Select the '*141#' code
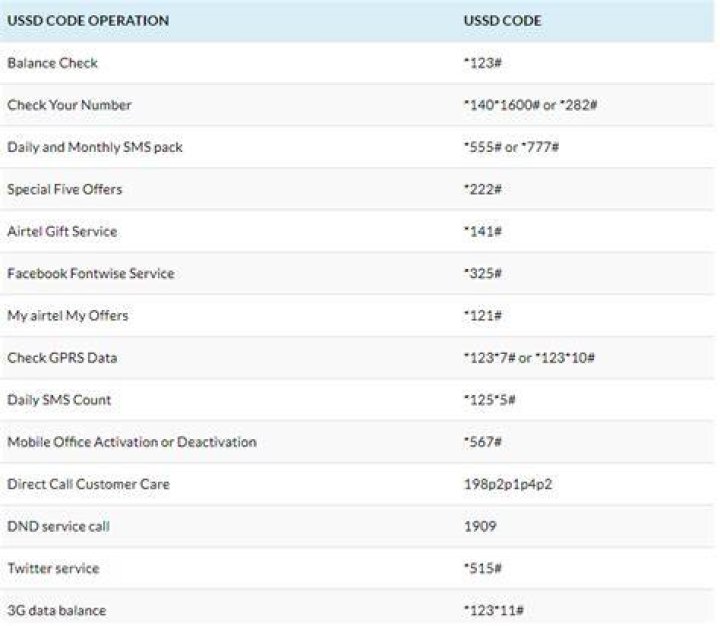720x626 pixels. pyautogui.click(x=483, y=231)
